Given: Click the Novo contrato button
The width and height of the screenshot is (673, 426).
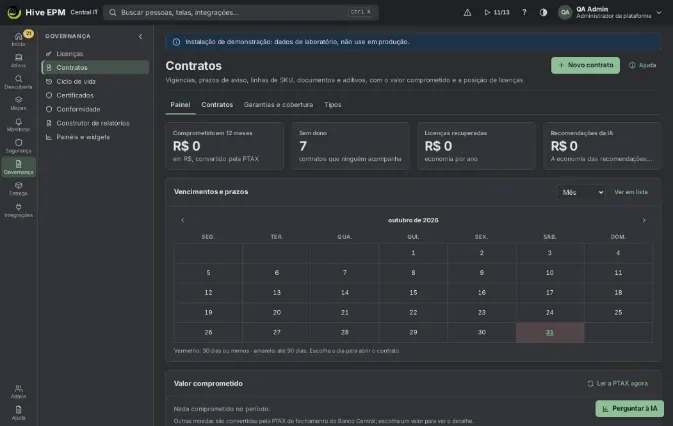Looking at the screenshot, I should 585,65.
